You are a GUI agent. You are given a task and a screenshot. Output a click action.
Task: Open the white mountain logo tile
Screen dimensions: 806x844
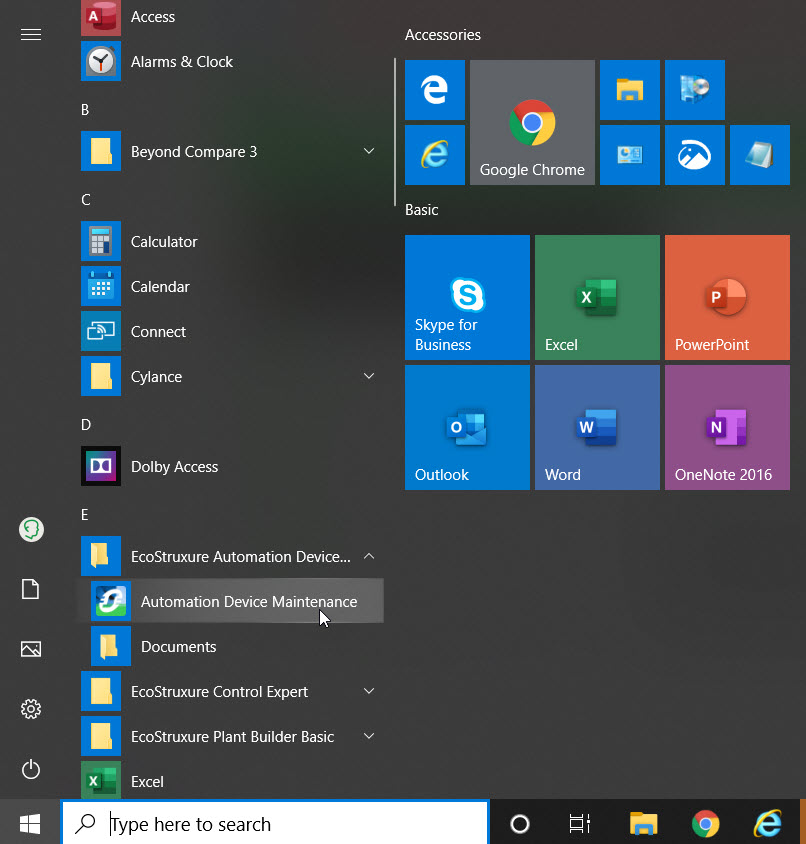pos(695,155)
